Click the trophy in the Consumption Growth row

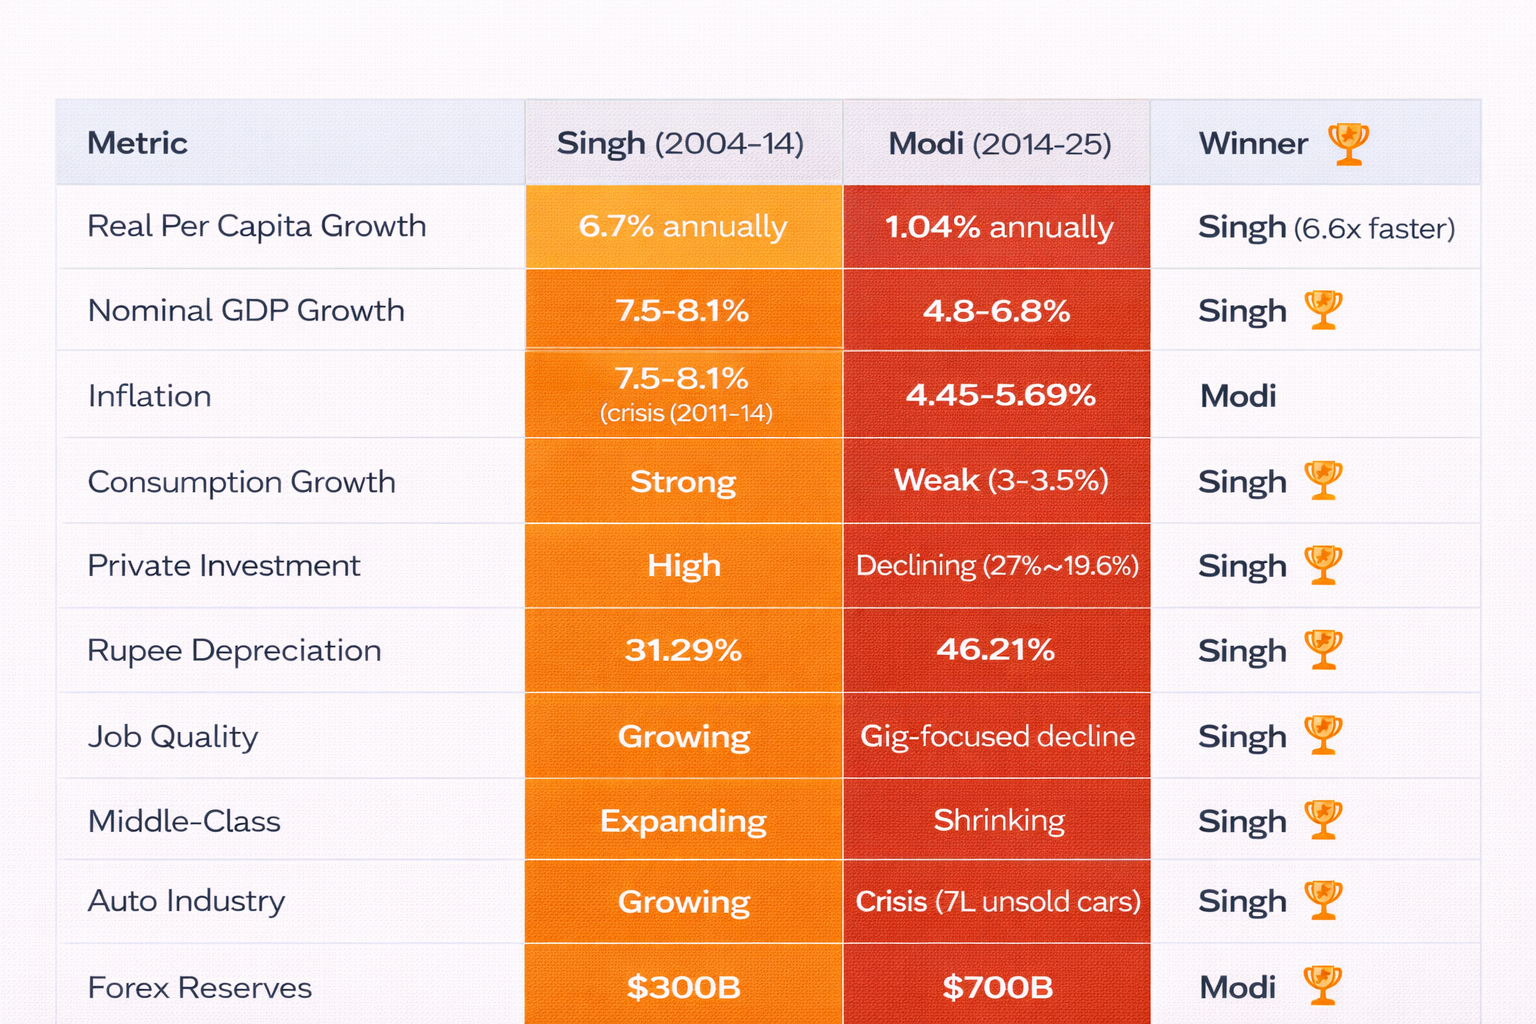click(x=1323, y=481)
